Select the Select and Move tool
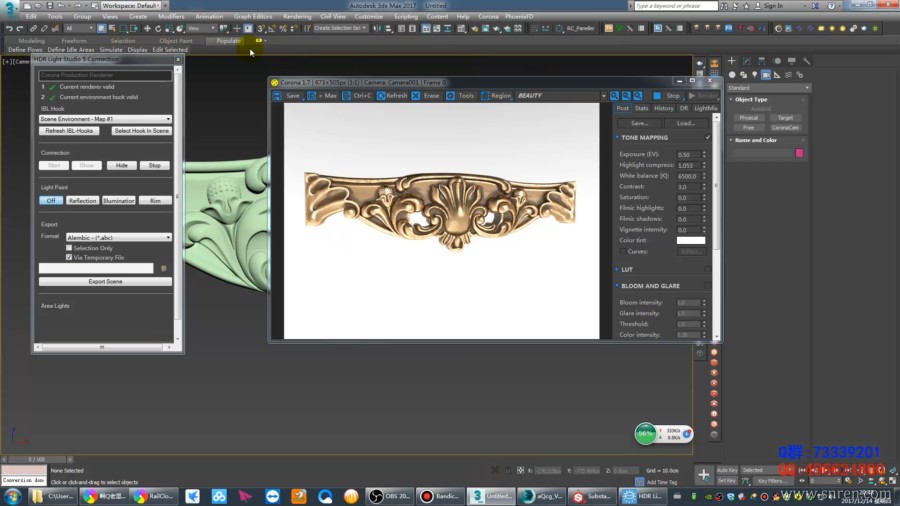Screen dimensions: 900x506 pos(147,28)
